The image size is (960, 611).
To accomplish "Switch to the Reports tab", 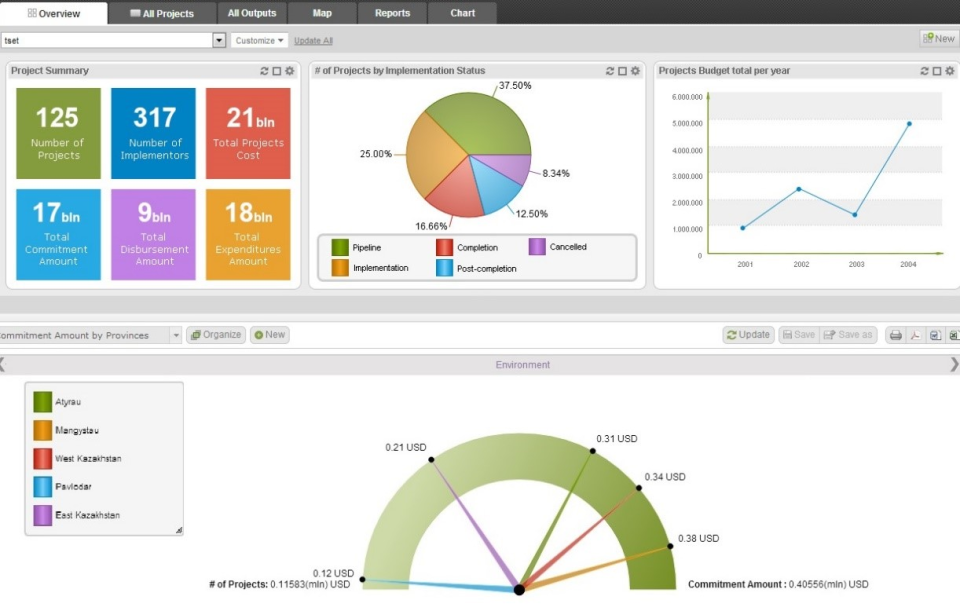I will 391,13.
